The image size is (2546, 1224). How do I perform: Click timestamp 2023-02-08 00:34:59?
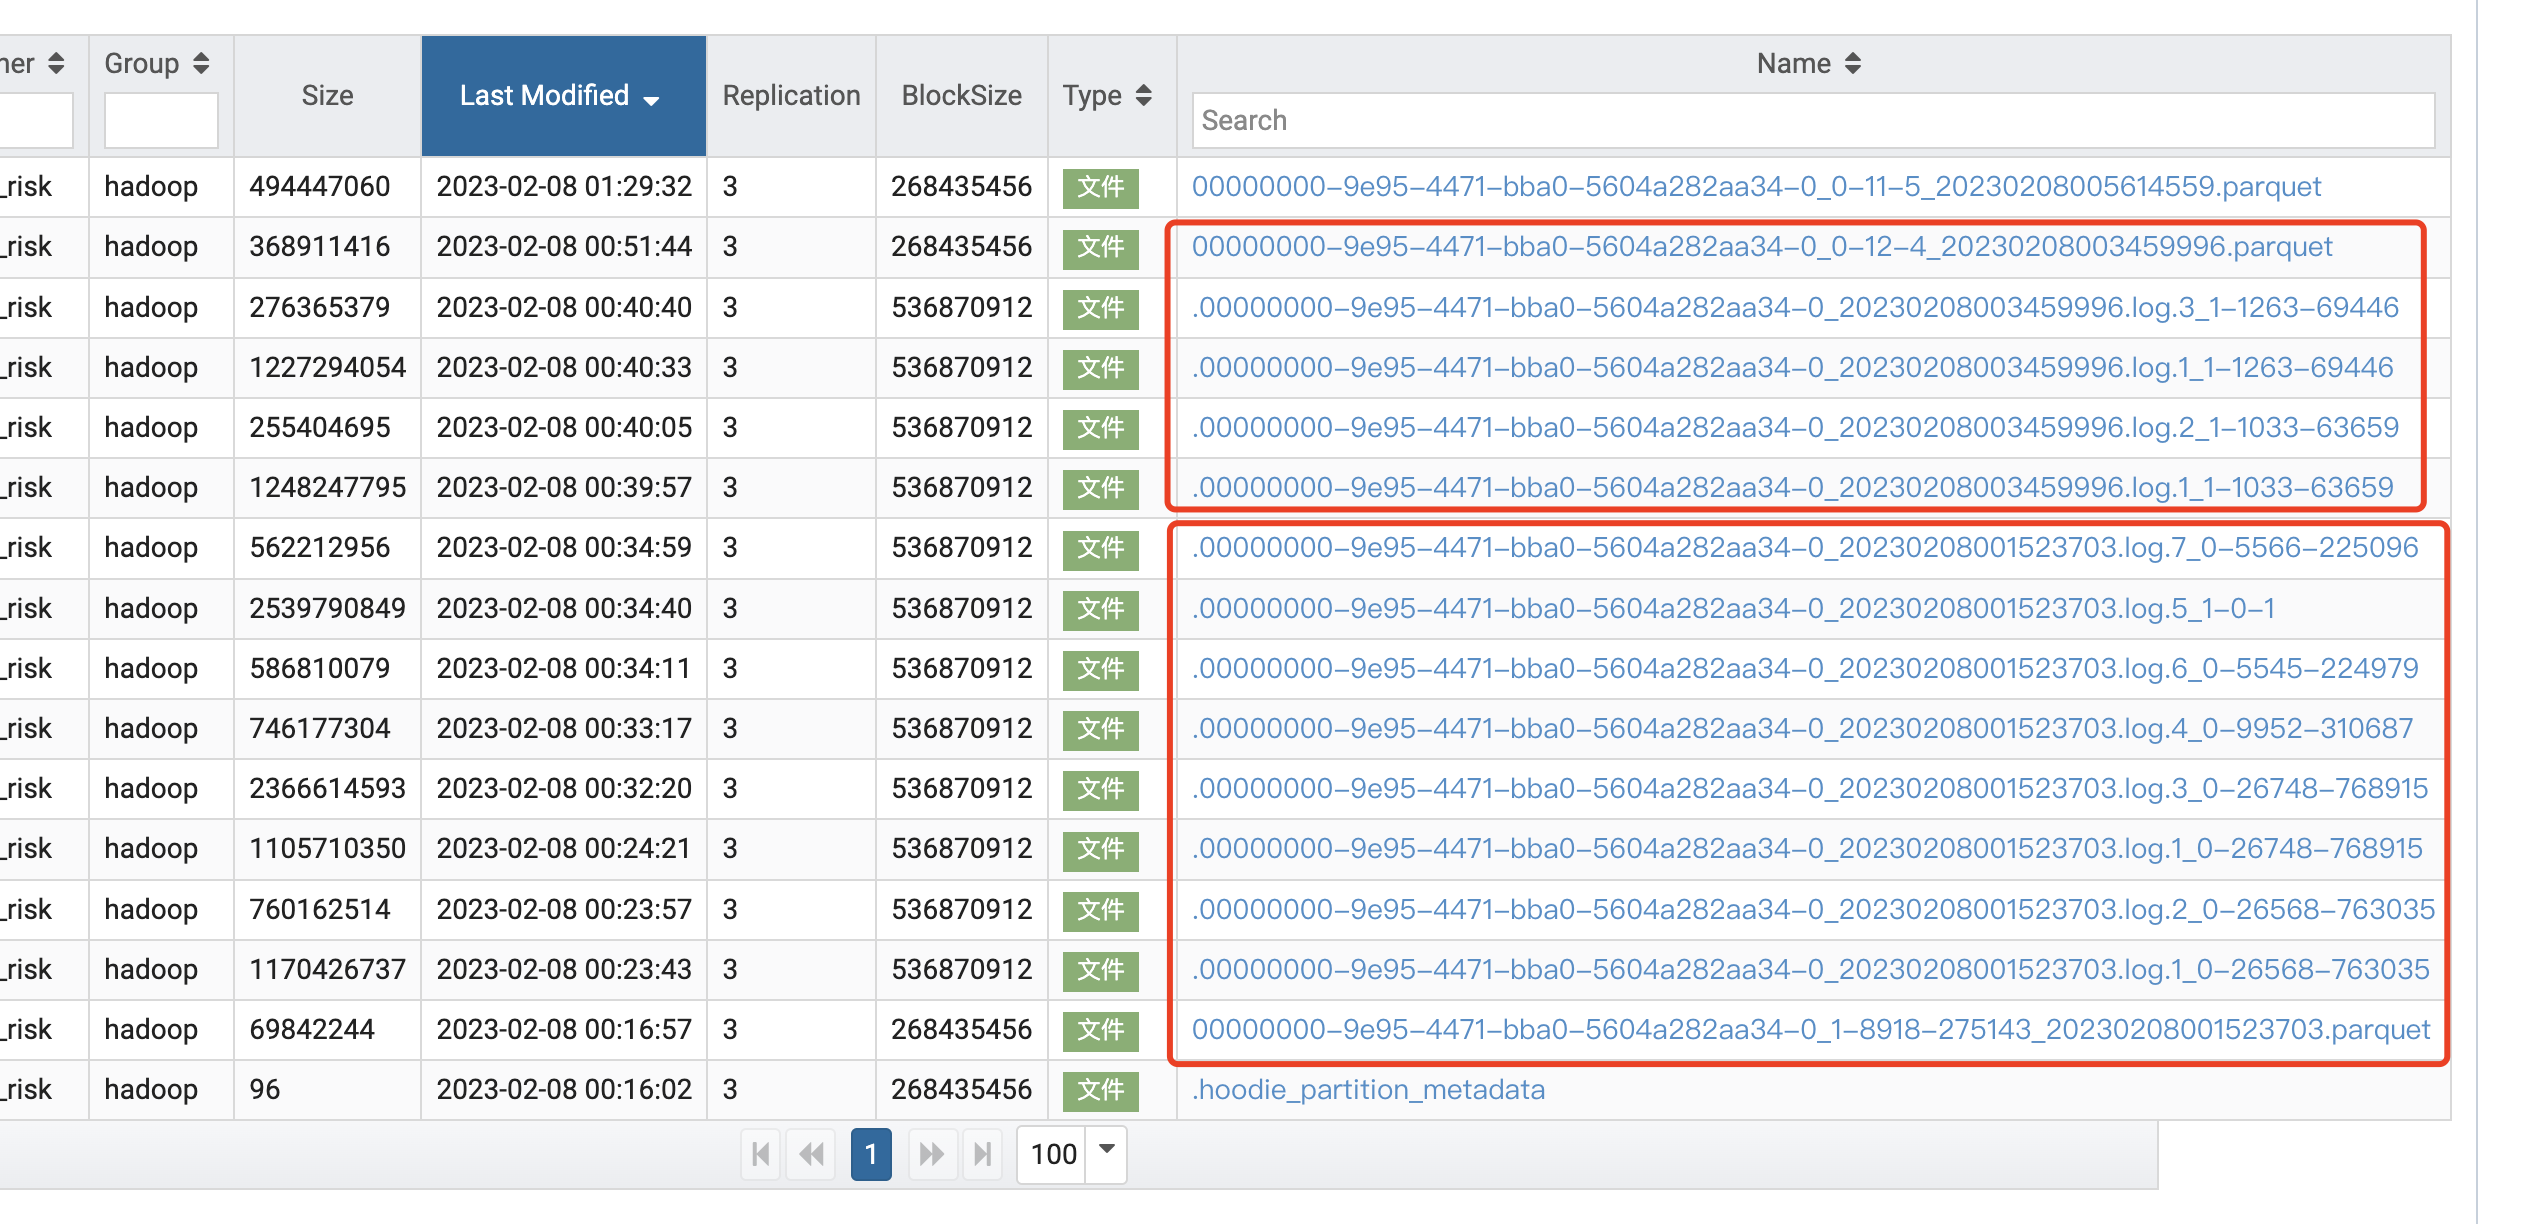(x=564, y=547)
